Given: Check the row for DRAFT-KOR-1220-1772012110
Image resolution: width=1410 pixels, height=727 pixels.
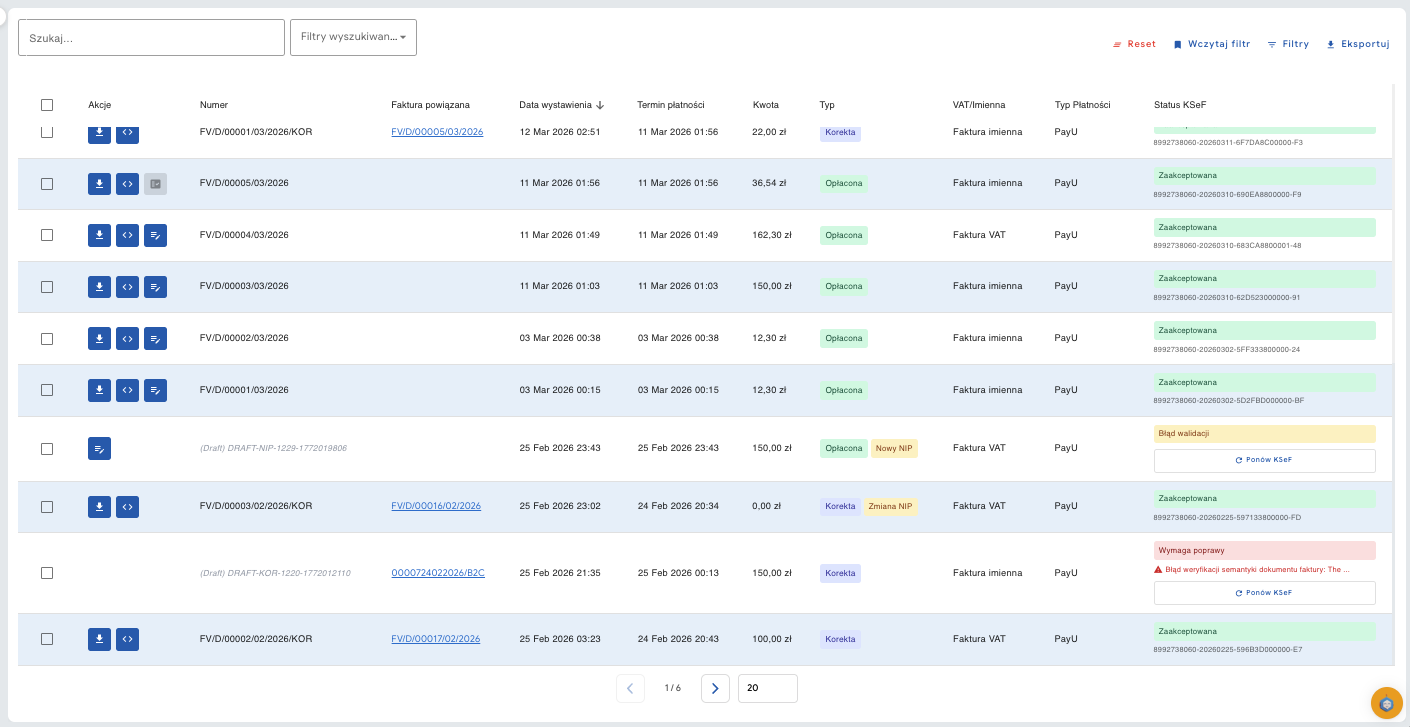Looking at the screenshot, I should [x=47, y=573].
